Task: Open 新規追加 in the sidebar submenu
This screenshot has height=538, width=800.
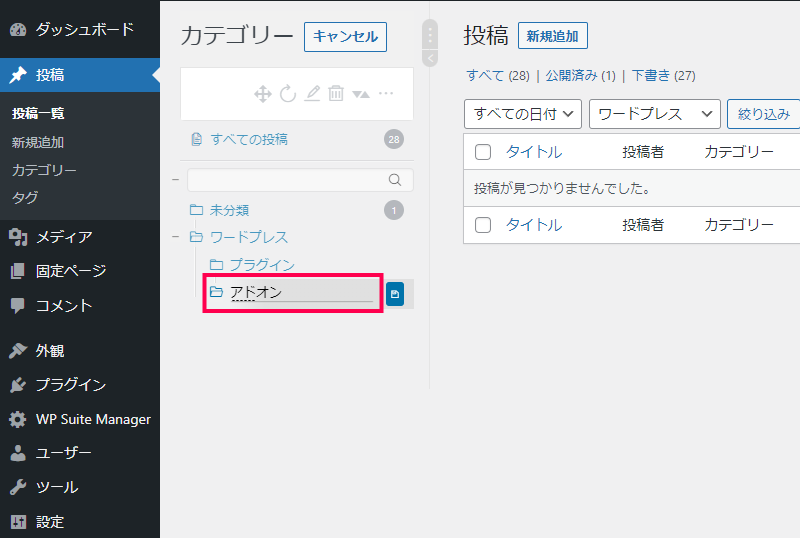Action: [38, 142]
